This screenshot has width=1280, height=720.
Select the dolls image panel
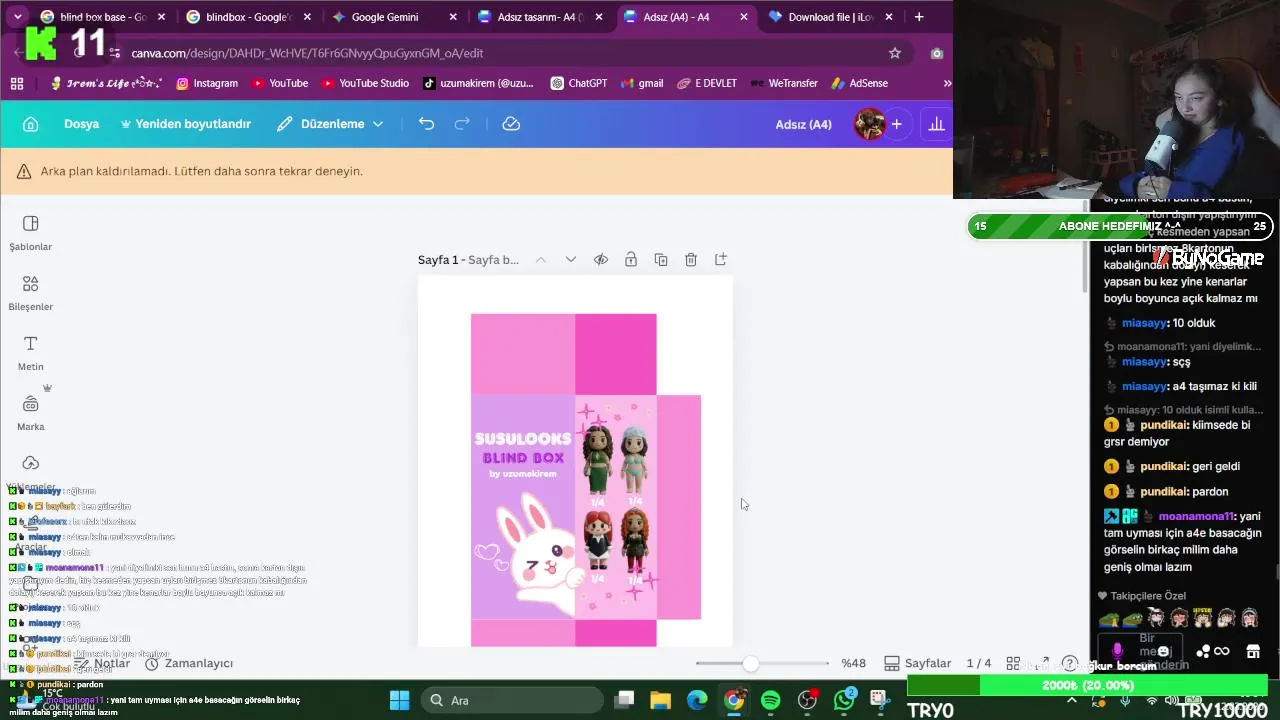click(x=615, y=506)
